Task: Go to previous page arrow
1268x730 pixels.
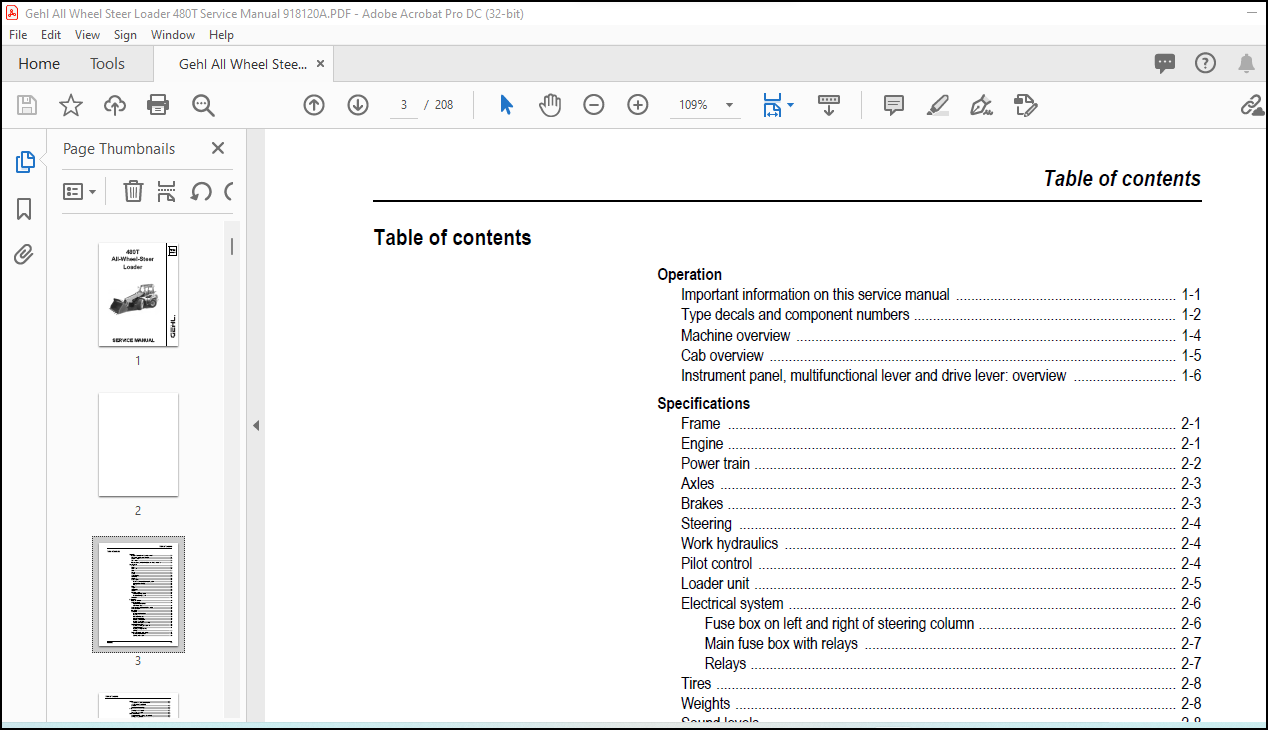Action: (x=314, y=105)
